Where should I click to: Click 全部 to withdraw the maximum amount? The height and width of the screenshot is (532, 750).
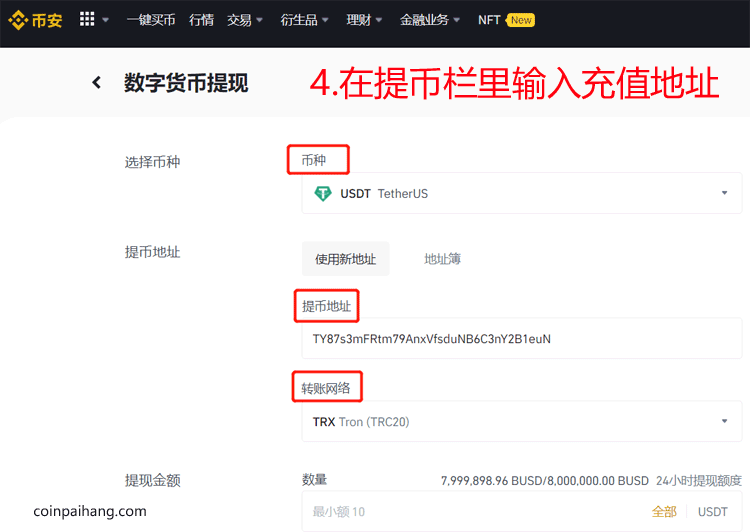click(x=664, y=511)
